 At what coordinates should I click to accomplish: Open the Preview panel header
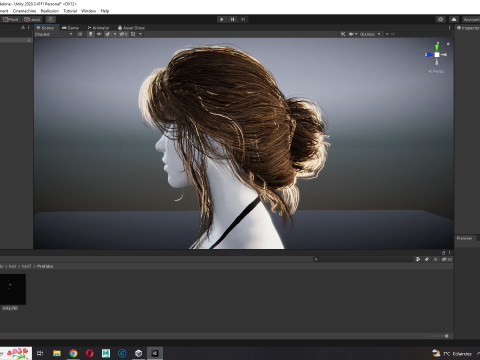(464, 238)
